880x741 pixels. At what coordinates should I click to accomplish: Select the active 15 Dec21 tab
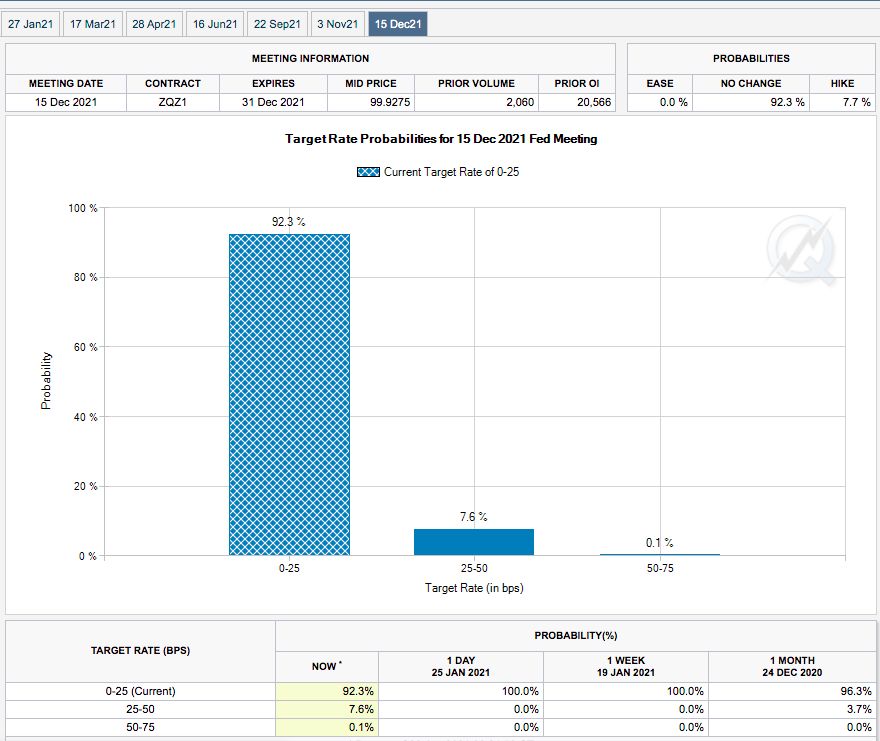click(398, 24)
